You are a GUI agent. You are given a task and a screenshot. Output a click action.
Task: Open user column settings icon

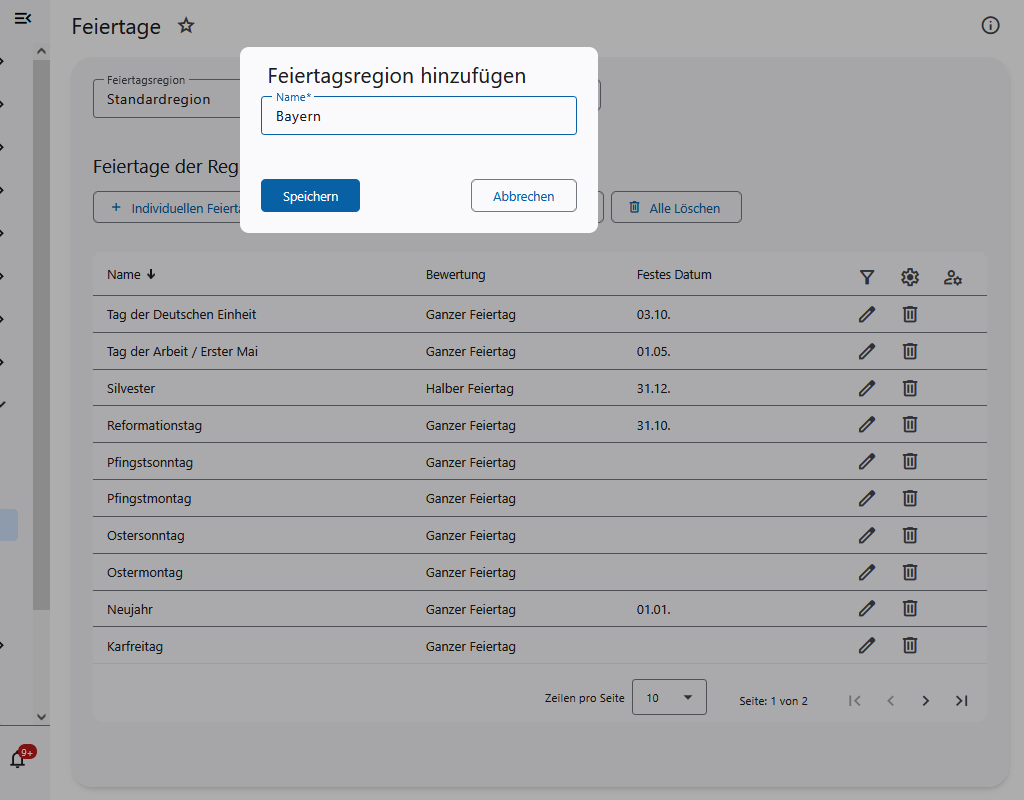click(953, 277)
